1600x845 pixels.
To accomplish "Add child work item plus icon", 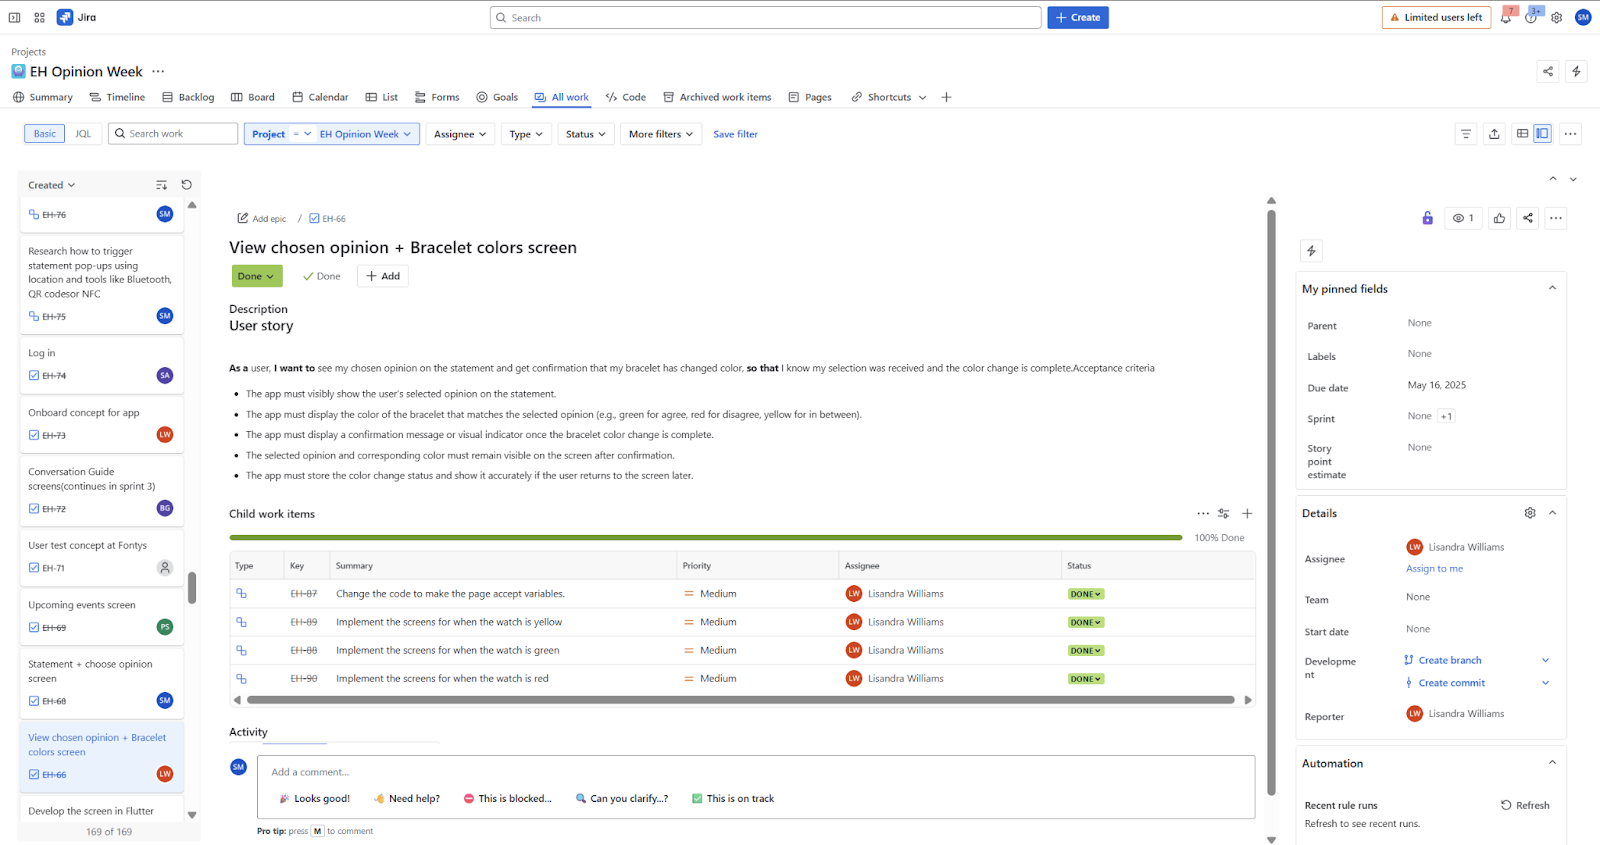I will [1247, 514].
